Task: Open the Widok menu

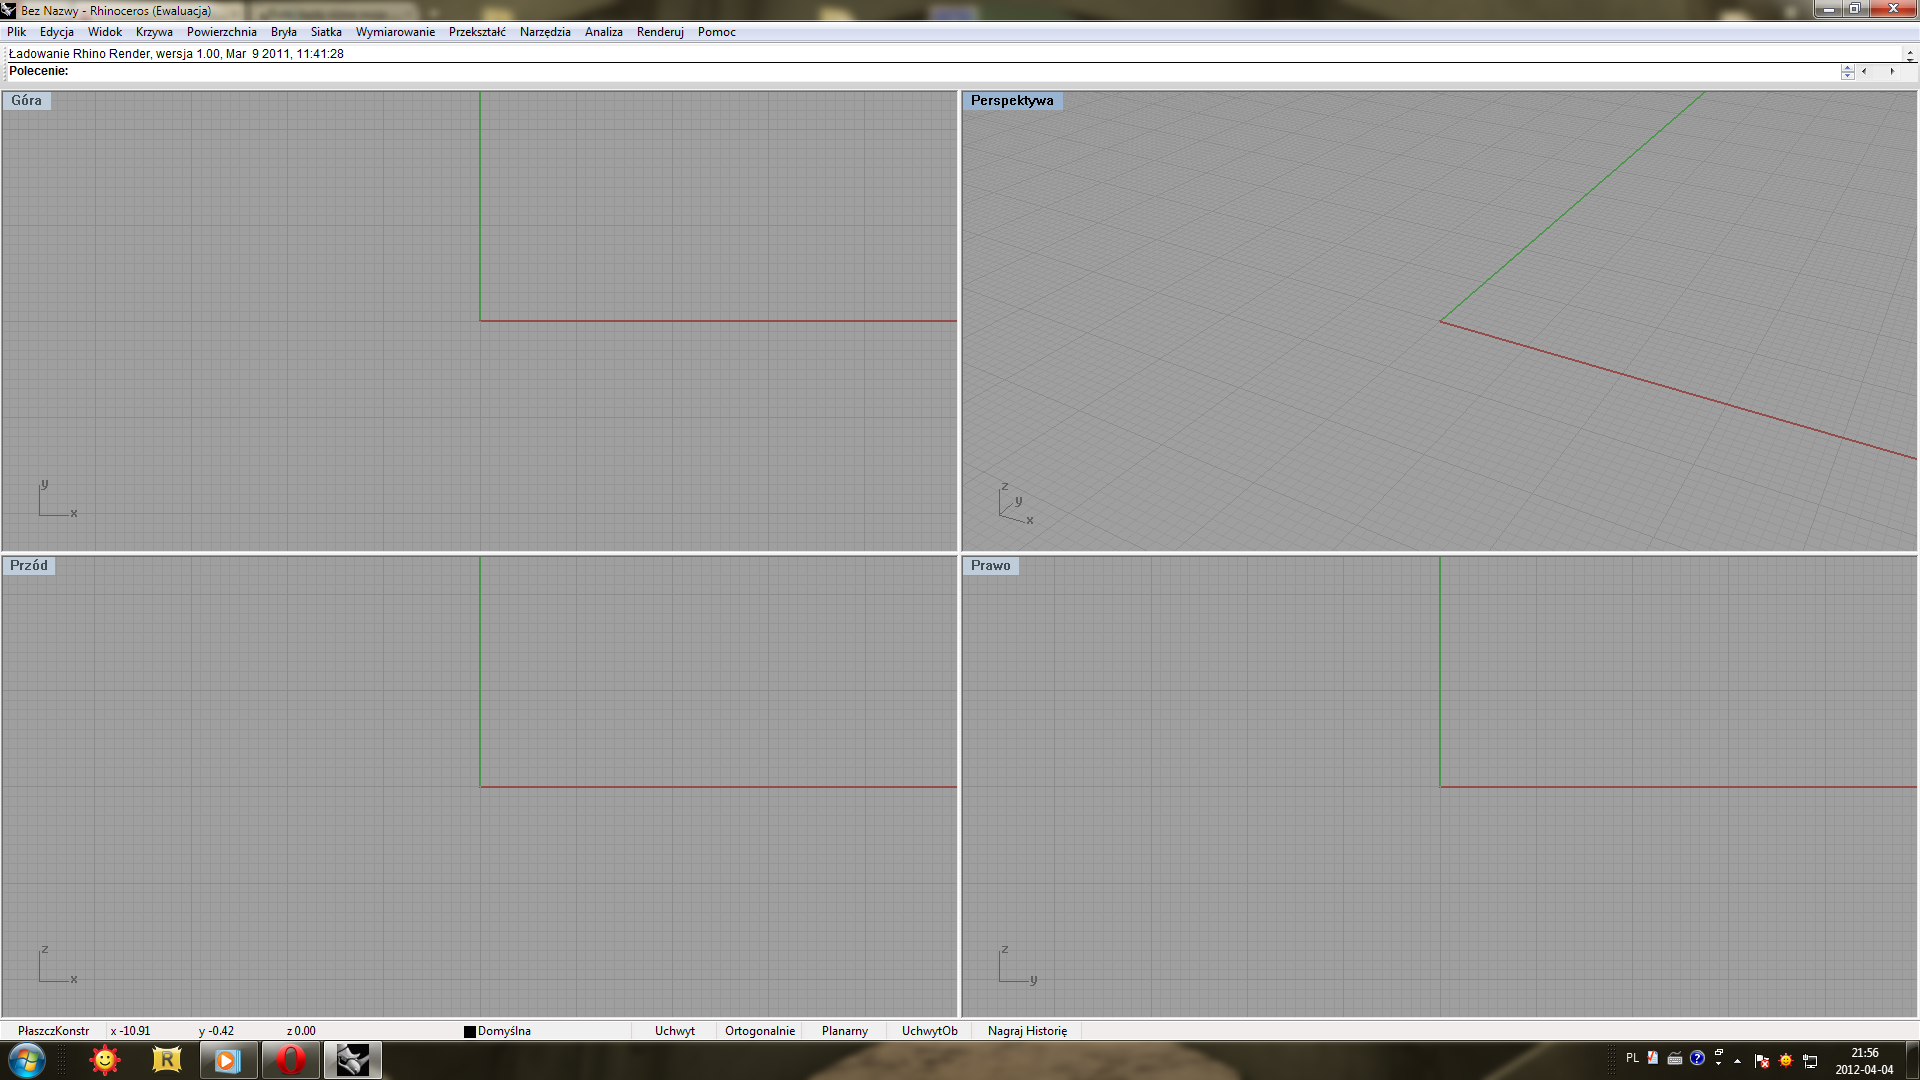Action: pyautogui.click(x=105, y=32)
